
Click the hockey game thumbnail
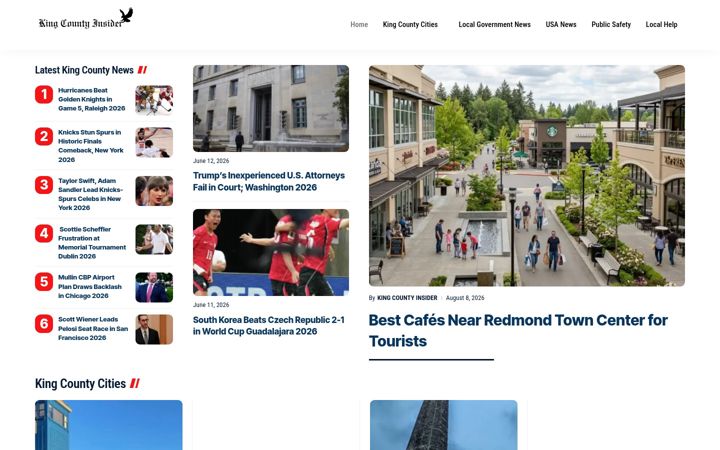154,100
